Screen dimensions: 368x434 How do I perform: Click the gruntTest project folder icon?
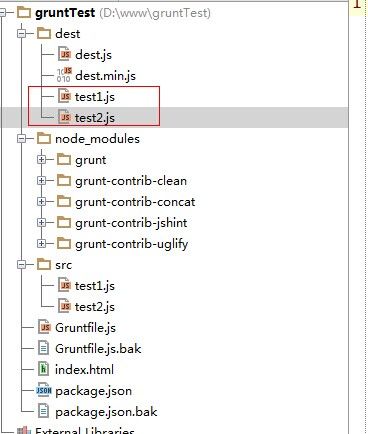tap(24, 13)
